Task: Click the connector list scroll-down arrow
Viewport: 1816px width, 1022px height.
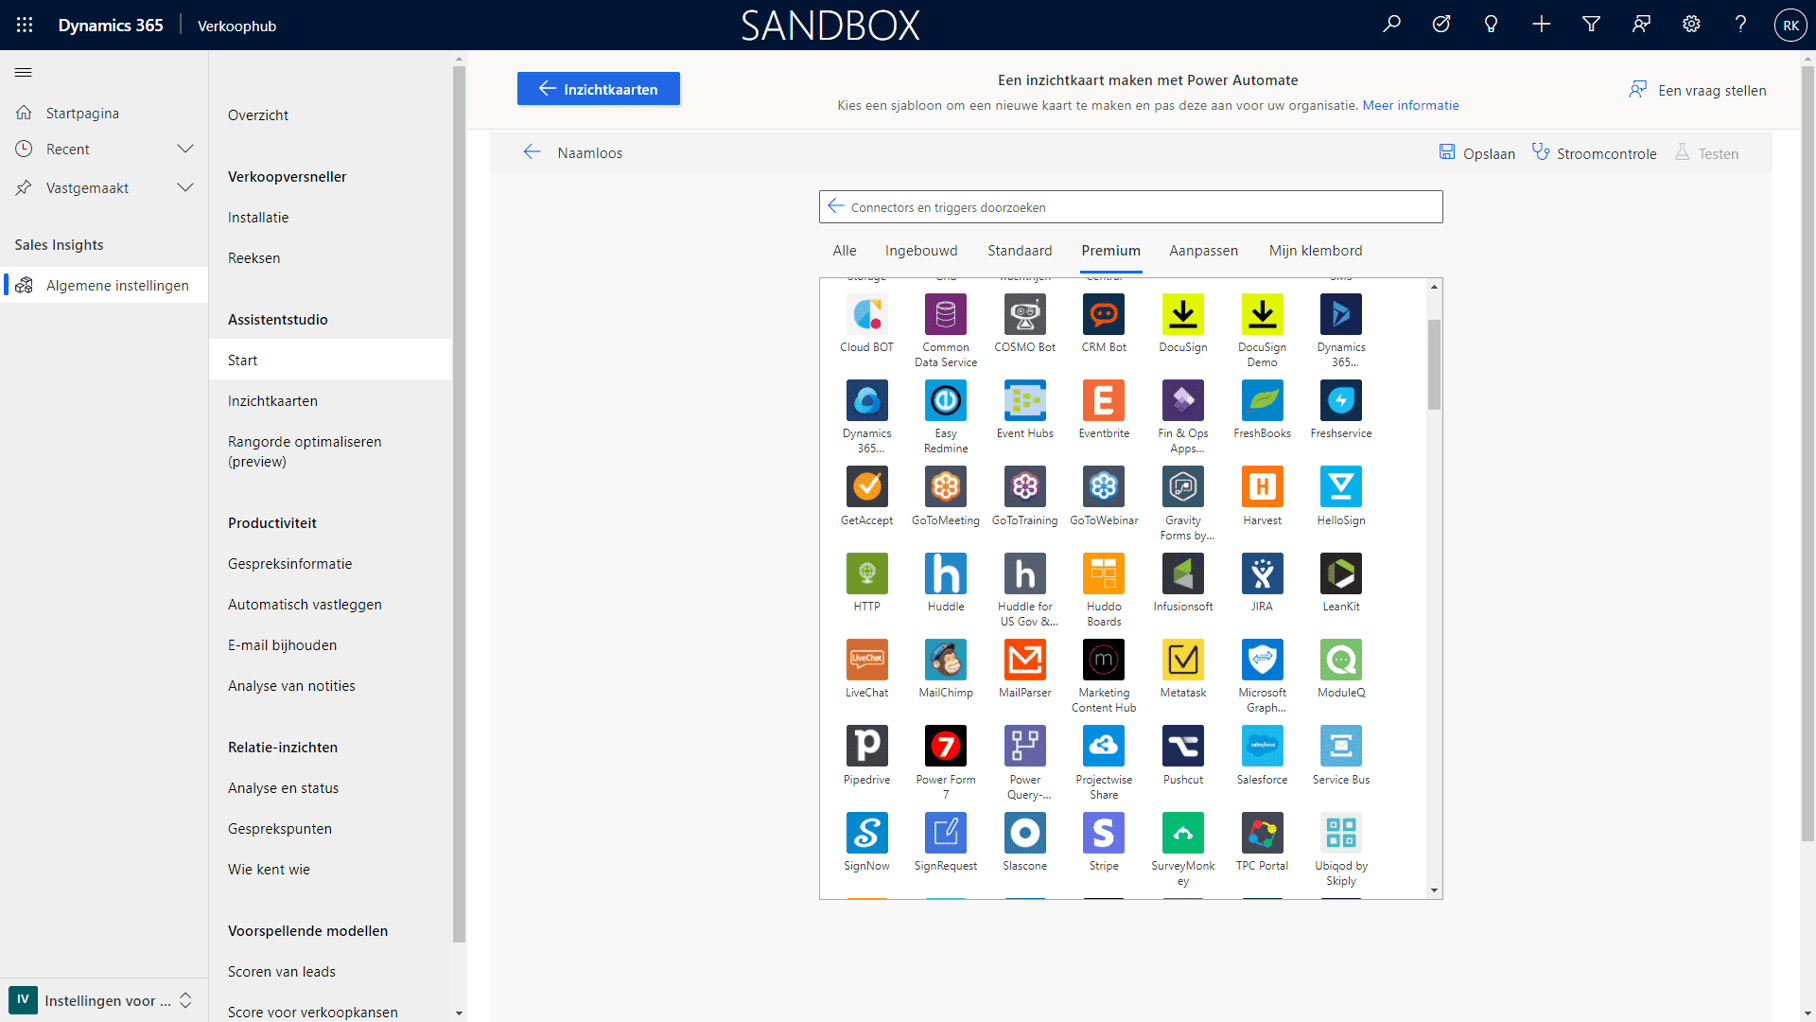Action: 1434,890
